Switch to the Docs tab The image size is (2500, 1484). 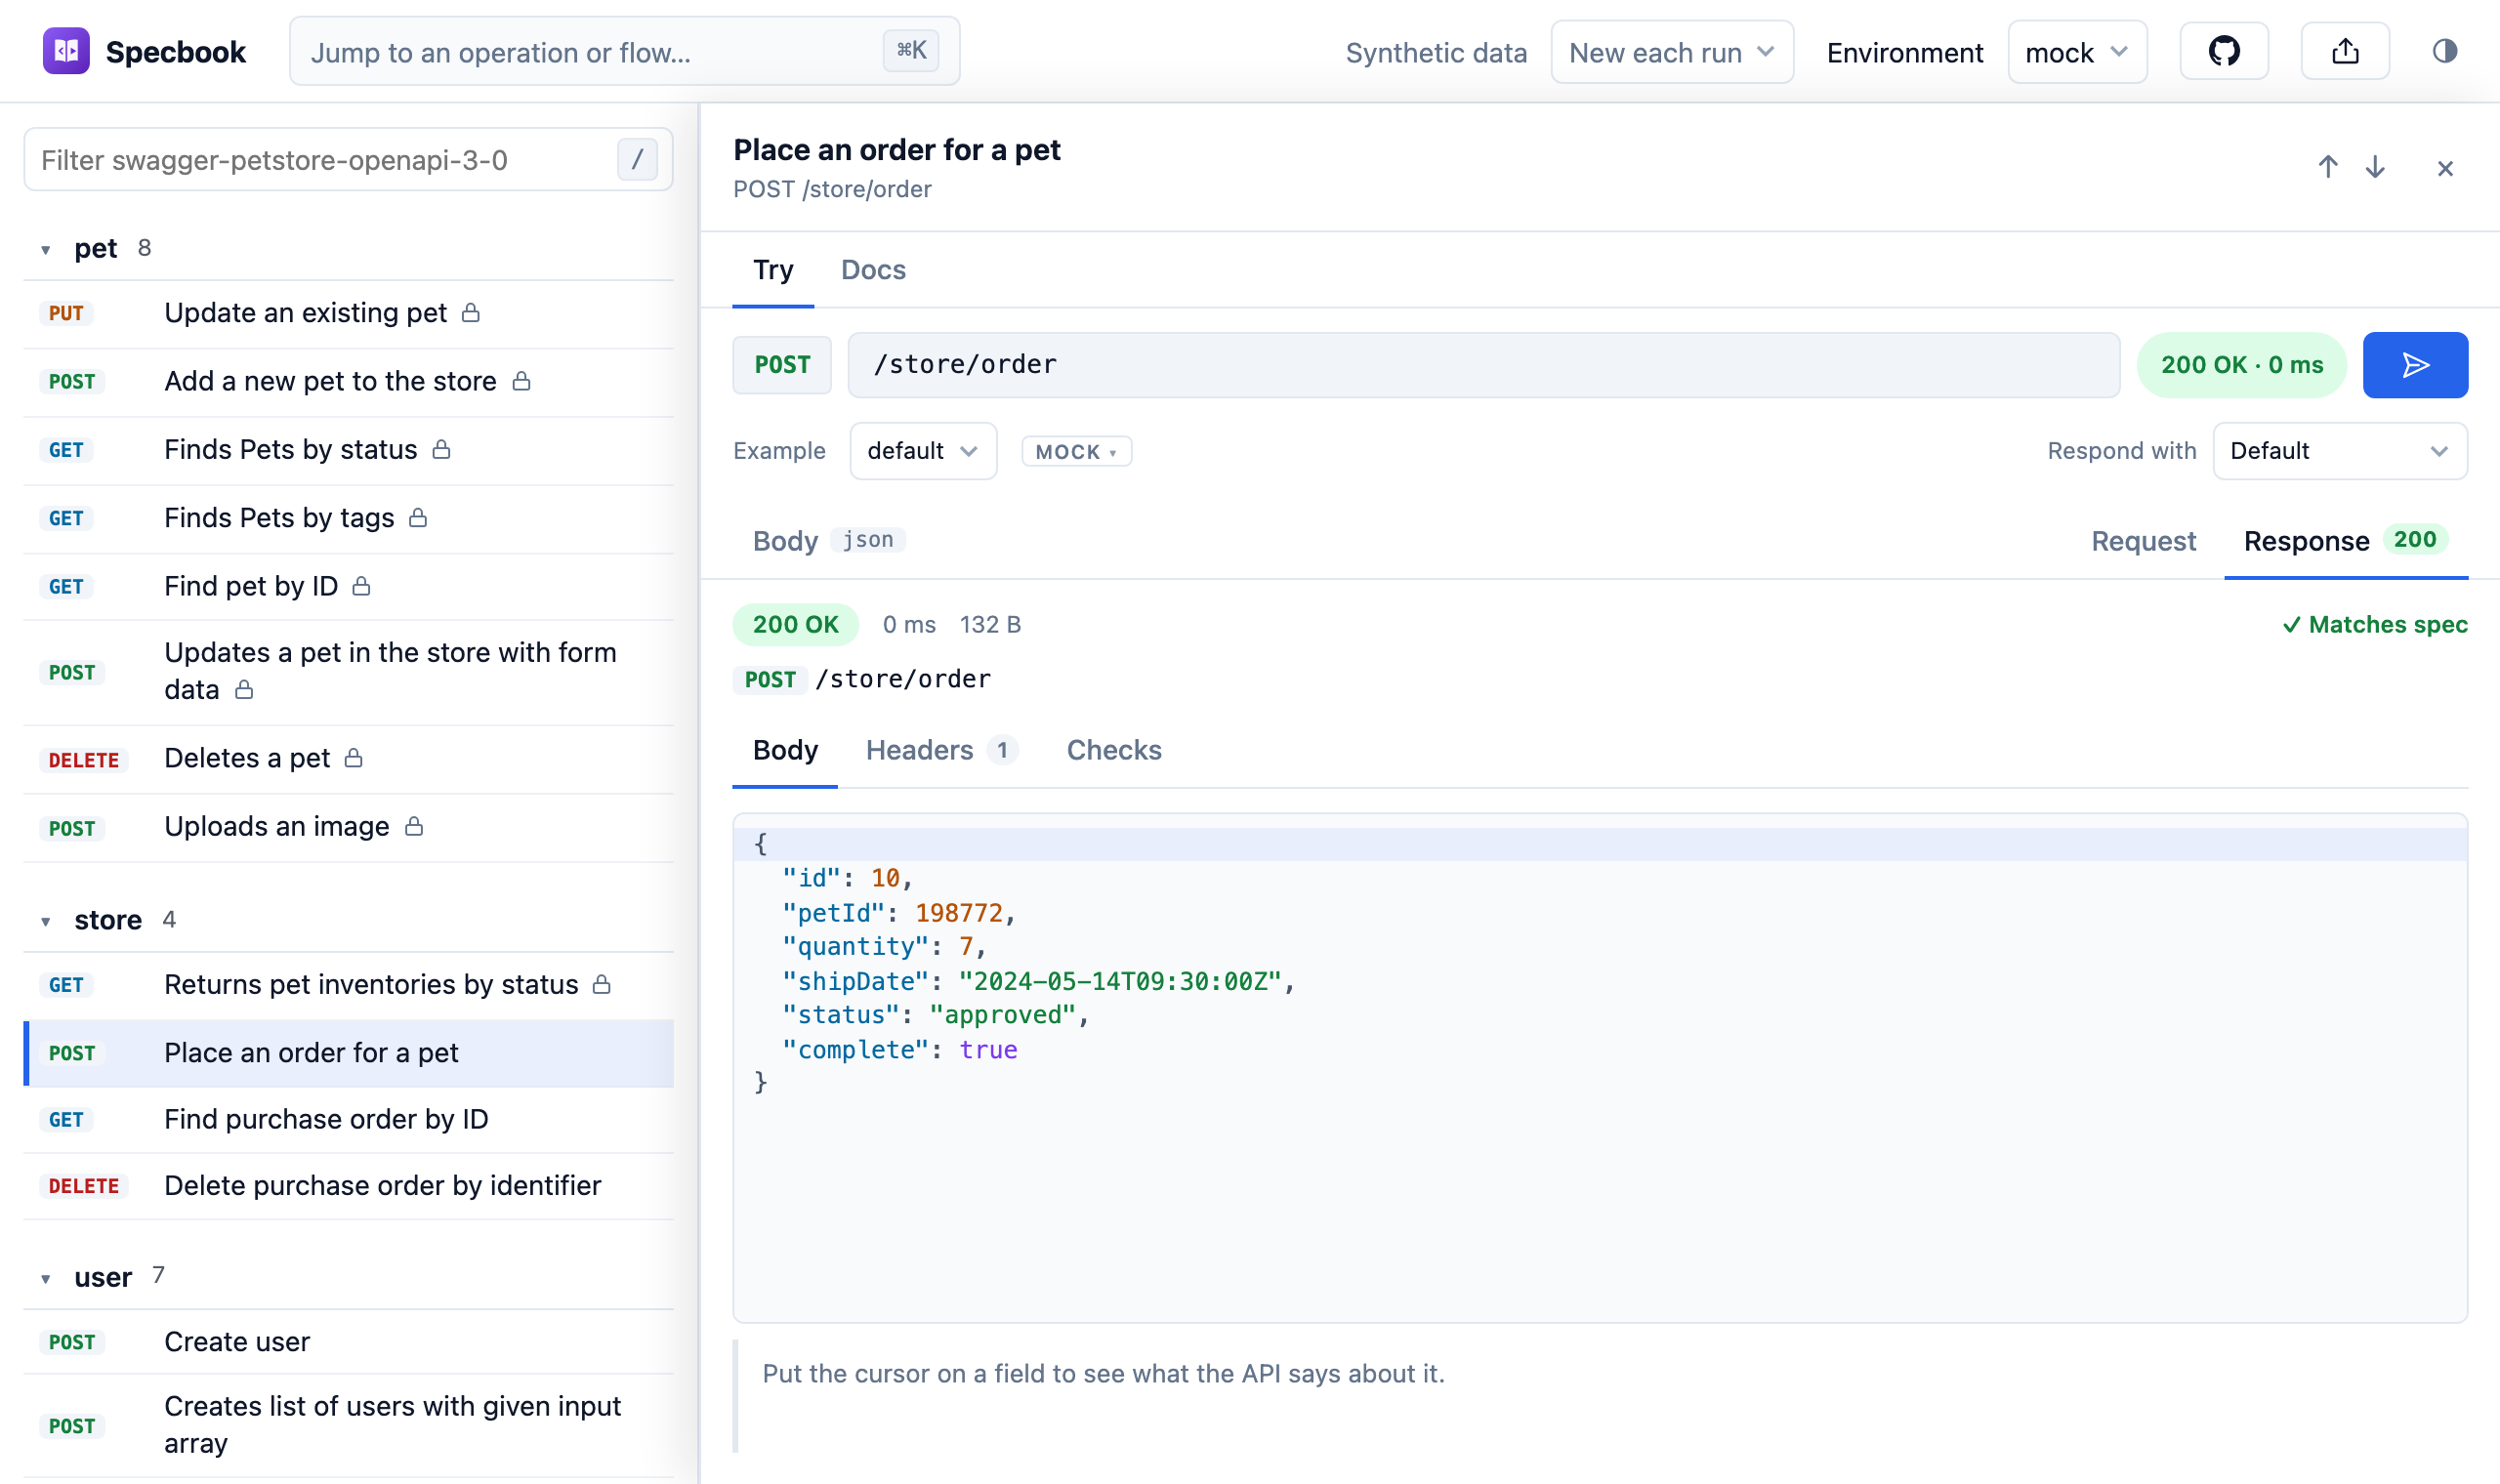(873, 270)
